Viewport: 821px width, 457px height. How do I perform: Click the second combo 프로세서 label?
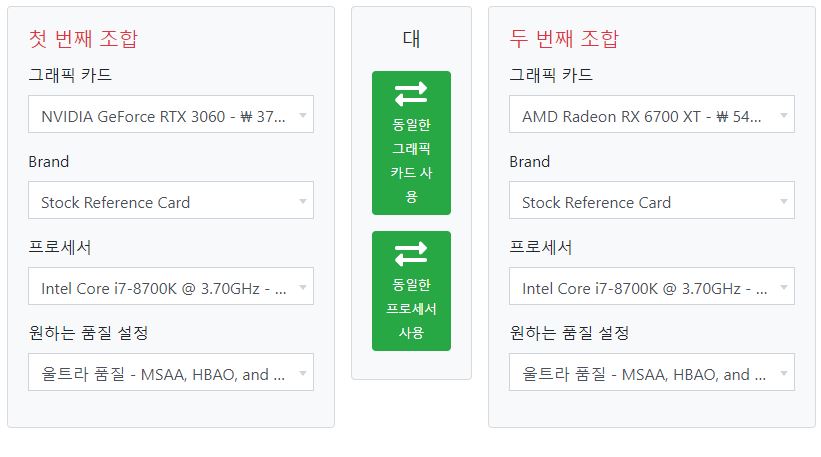540,247
